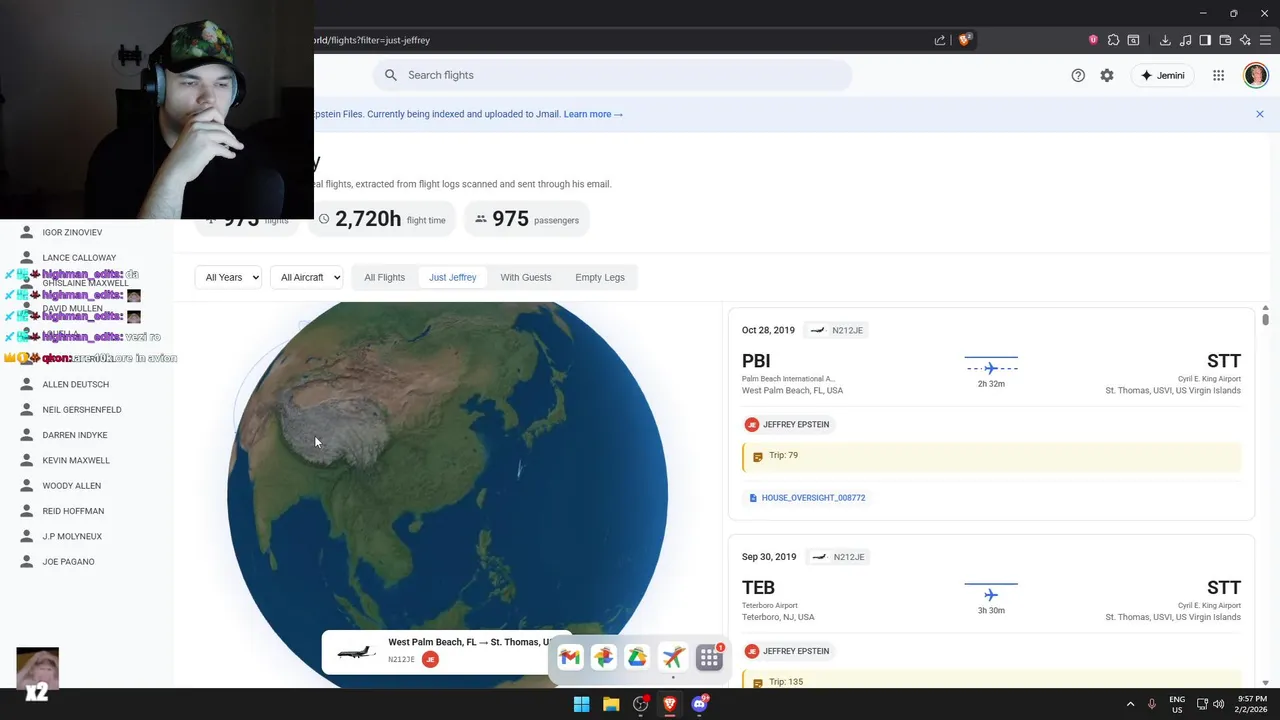Select the Just Jeffrey filter tab
Viewport: 1280px width, 720px height.
click(x=453, y=277)
